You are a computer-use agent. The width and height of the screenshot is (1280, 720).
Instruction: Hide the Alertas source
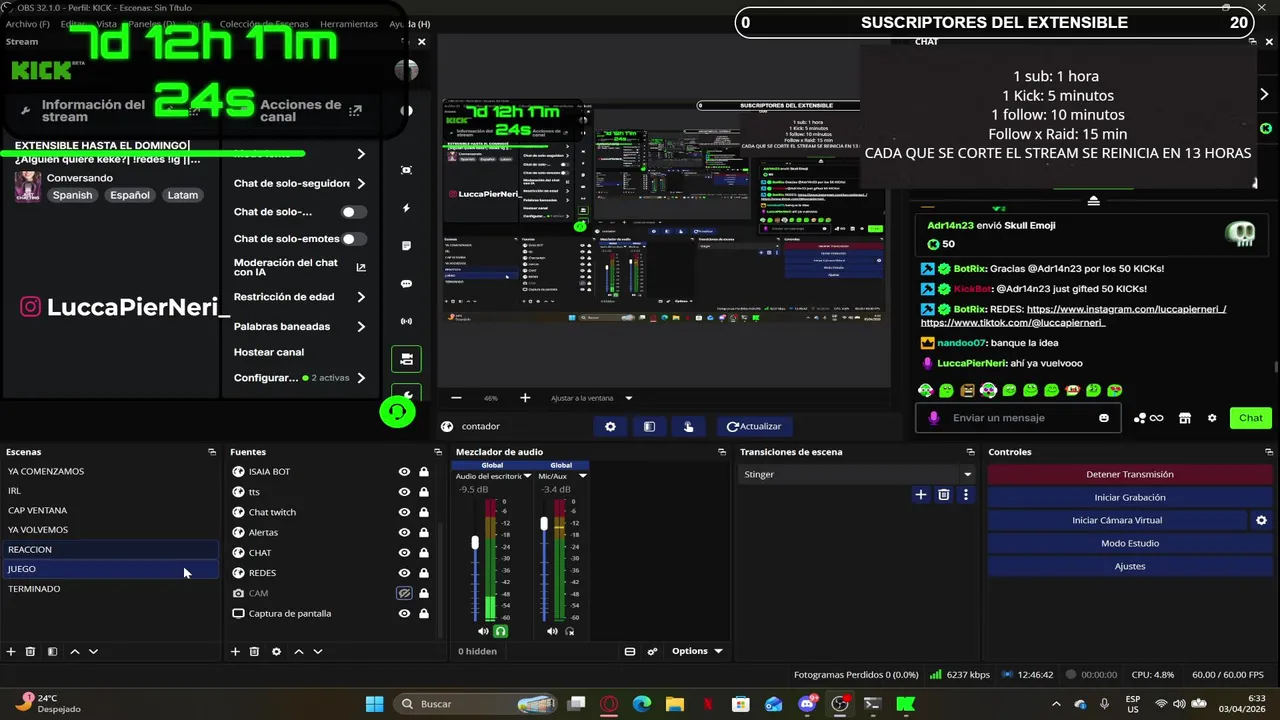point(404,532)
